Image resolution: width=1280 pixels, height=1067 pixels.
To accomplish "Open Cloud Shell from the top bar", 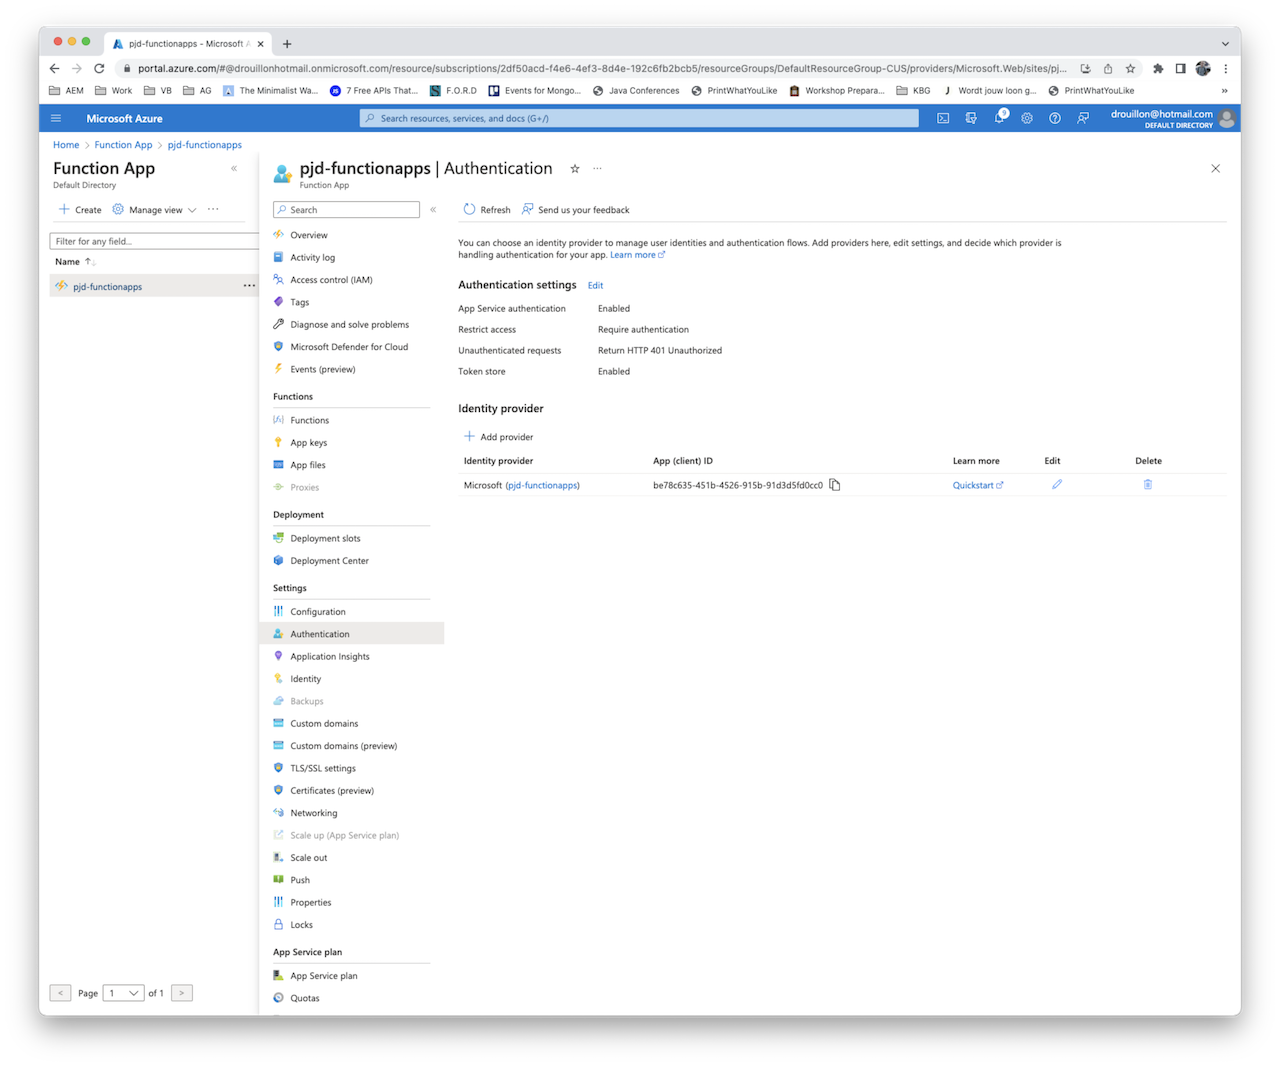I will (943, 118).
